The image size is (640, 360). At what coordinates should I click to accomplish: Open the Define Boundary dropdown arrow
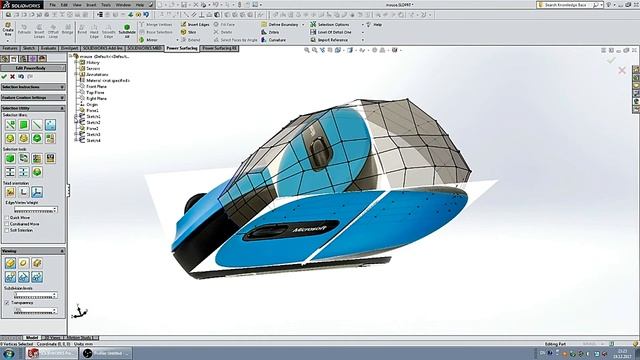(x=303, y=25)
